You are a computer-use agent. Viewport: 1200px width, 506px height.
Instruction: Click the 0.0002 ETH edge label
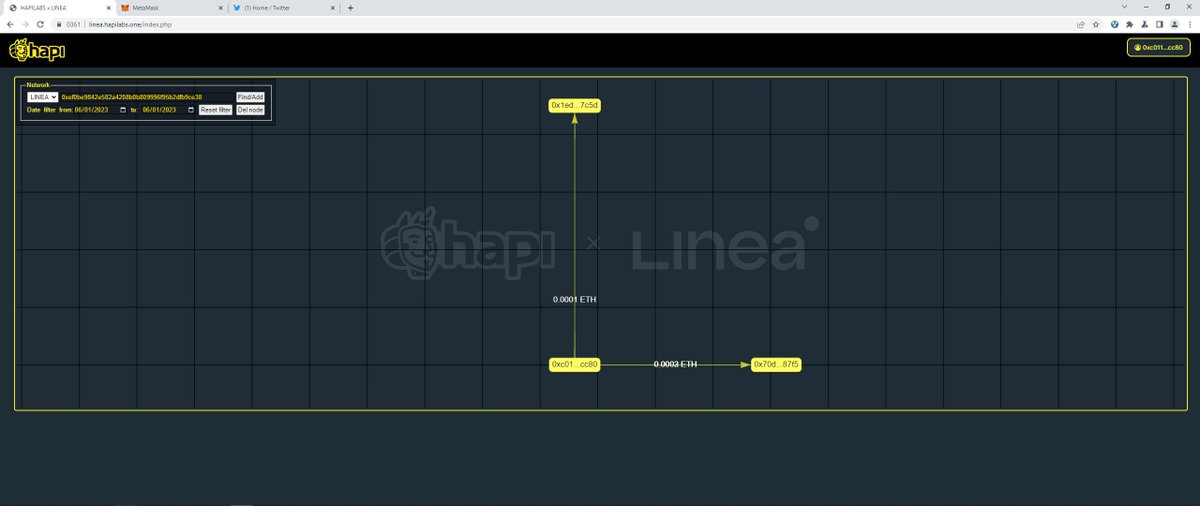pyautogui.click(x=676, y=365)
